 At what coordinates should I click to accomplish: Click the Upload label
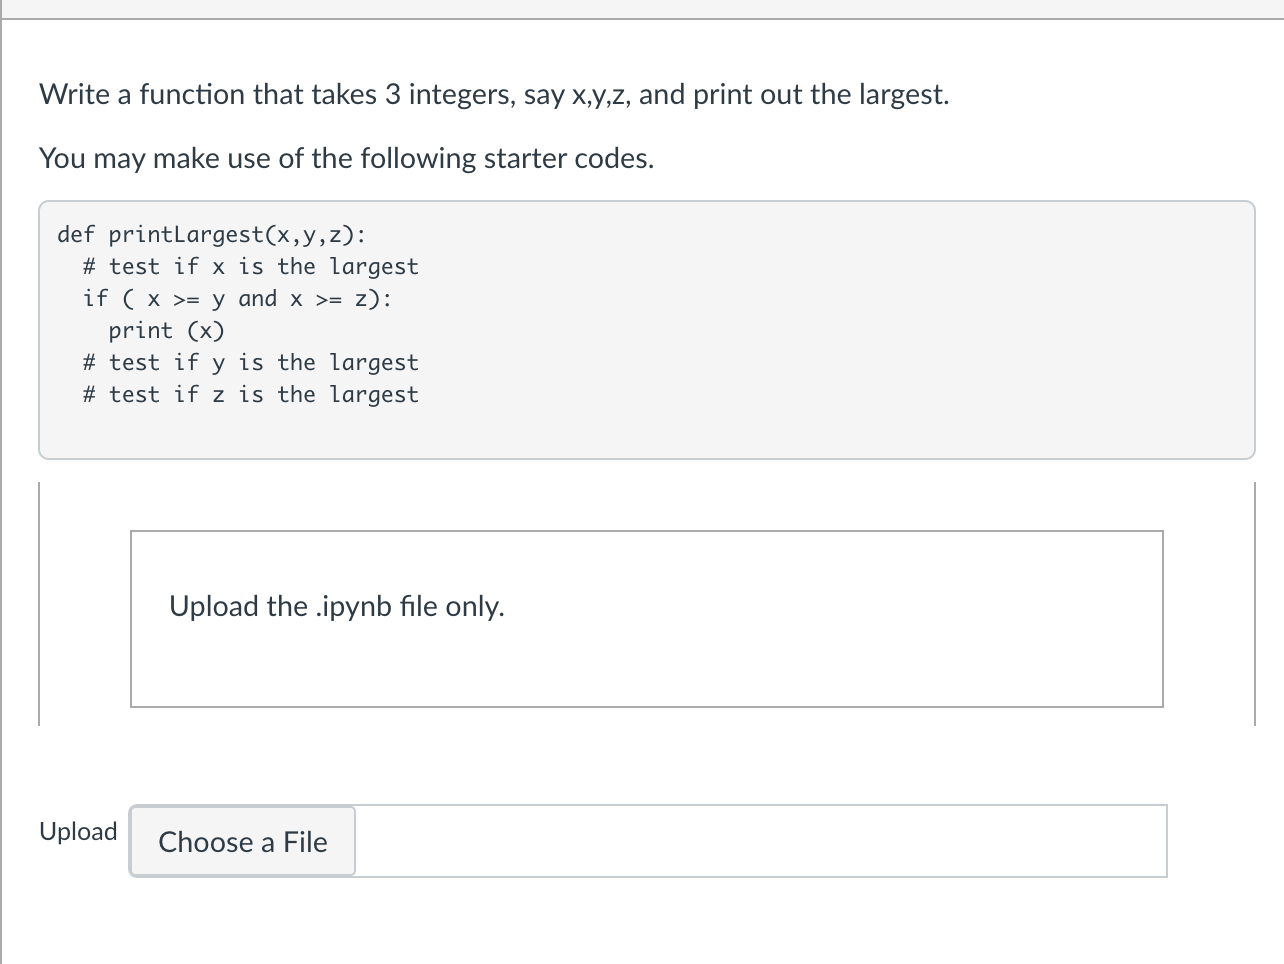(78, 831)
